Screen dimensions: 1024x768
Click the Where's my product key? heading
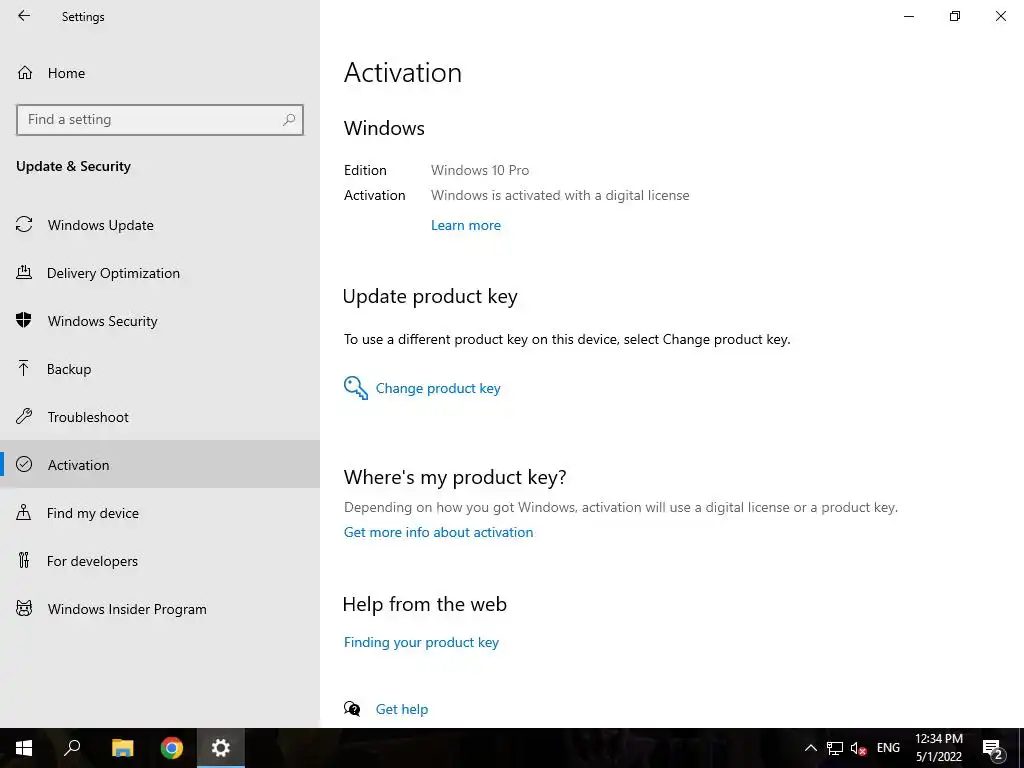pyautogui.click(x=455, y=477)
